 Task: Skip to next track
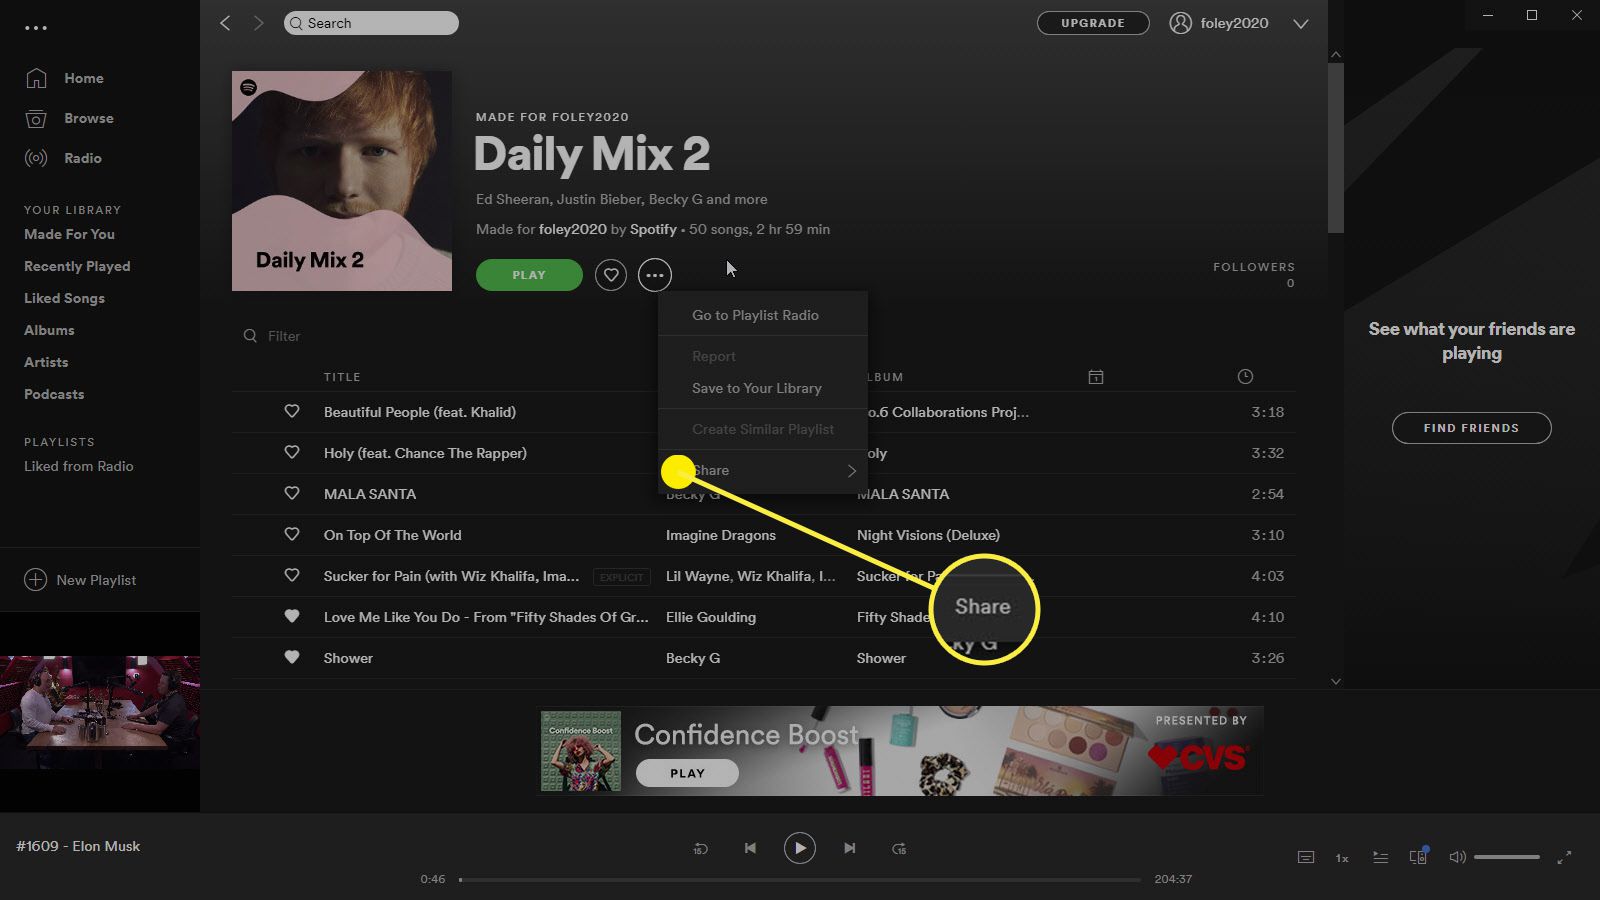(849, 848)
